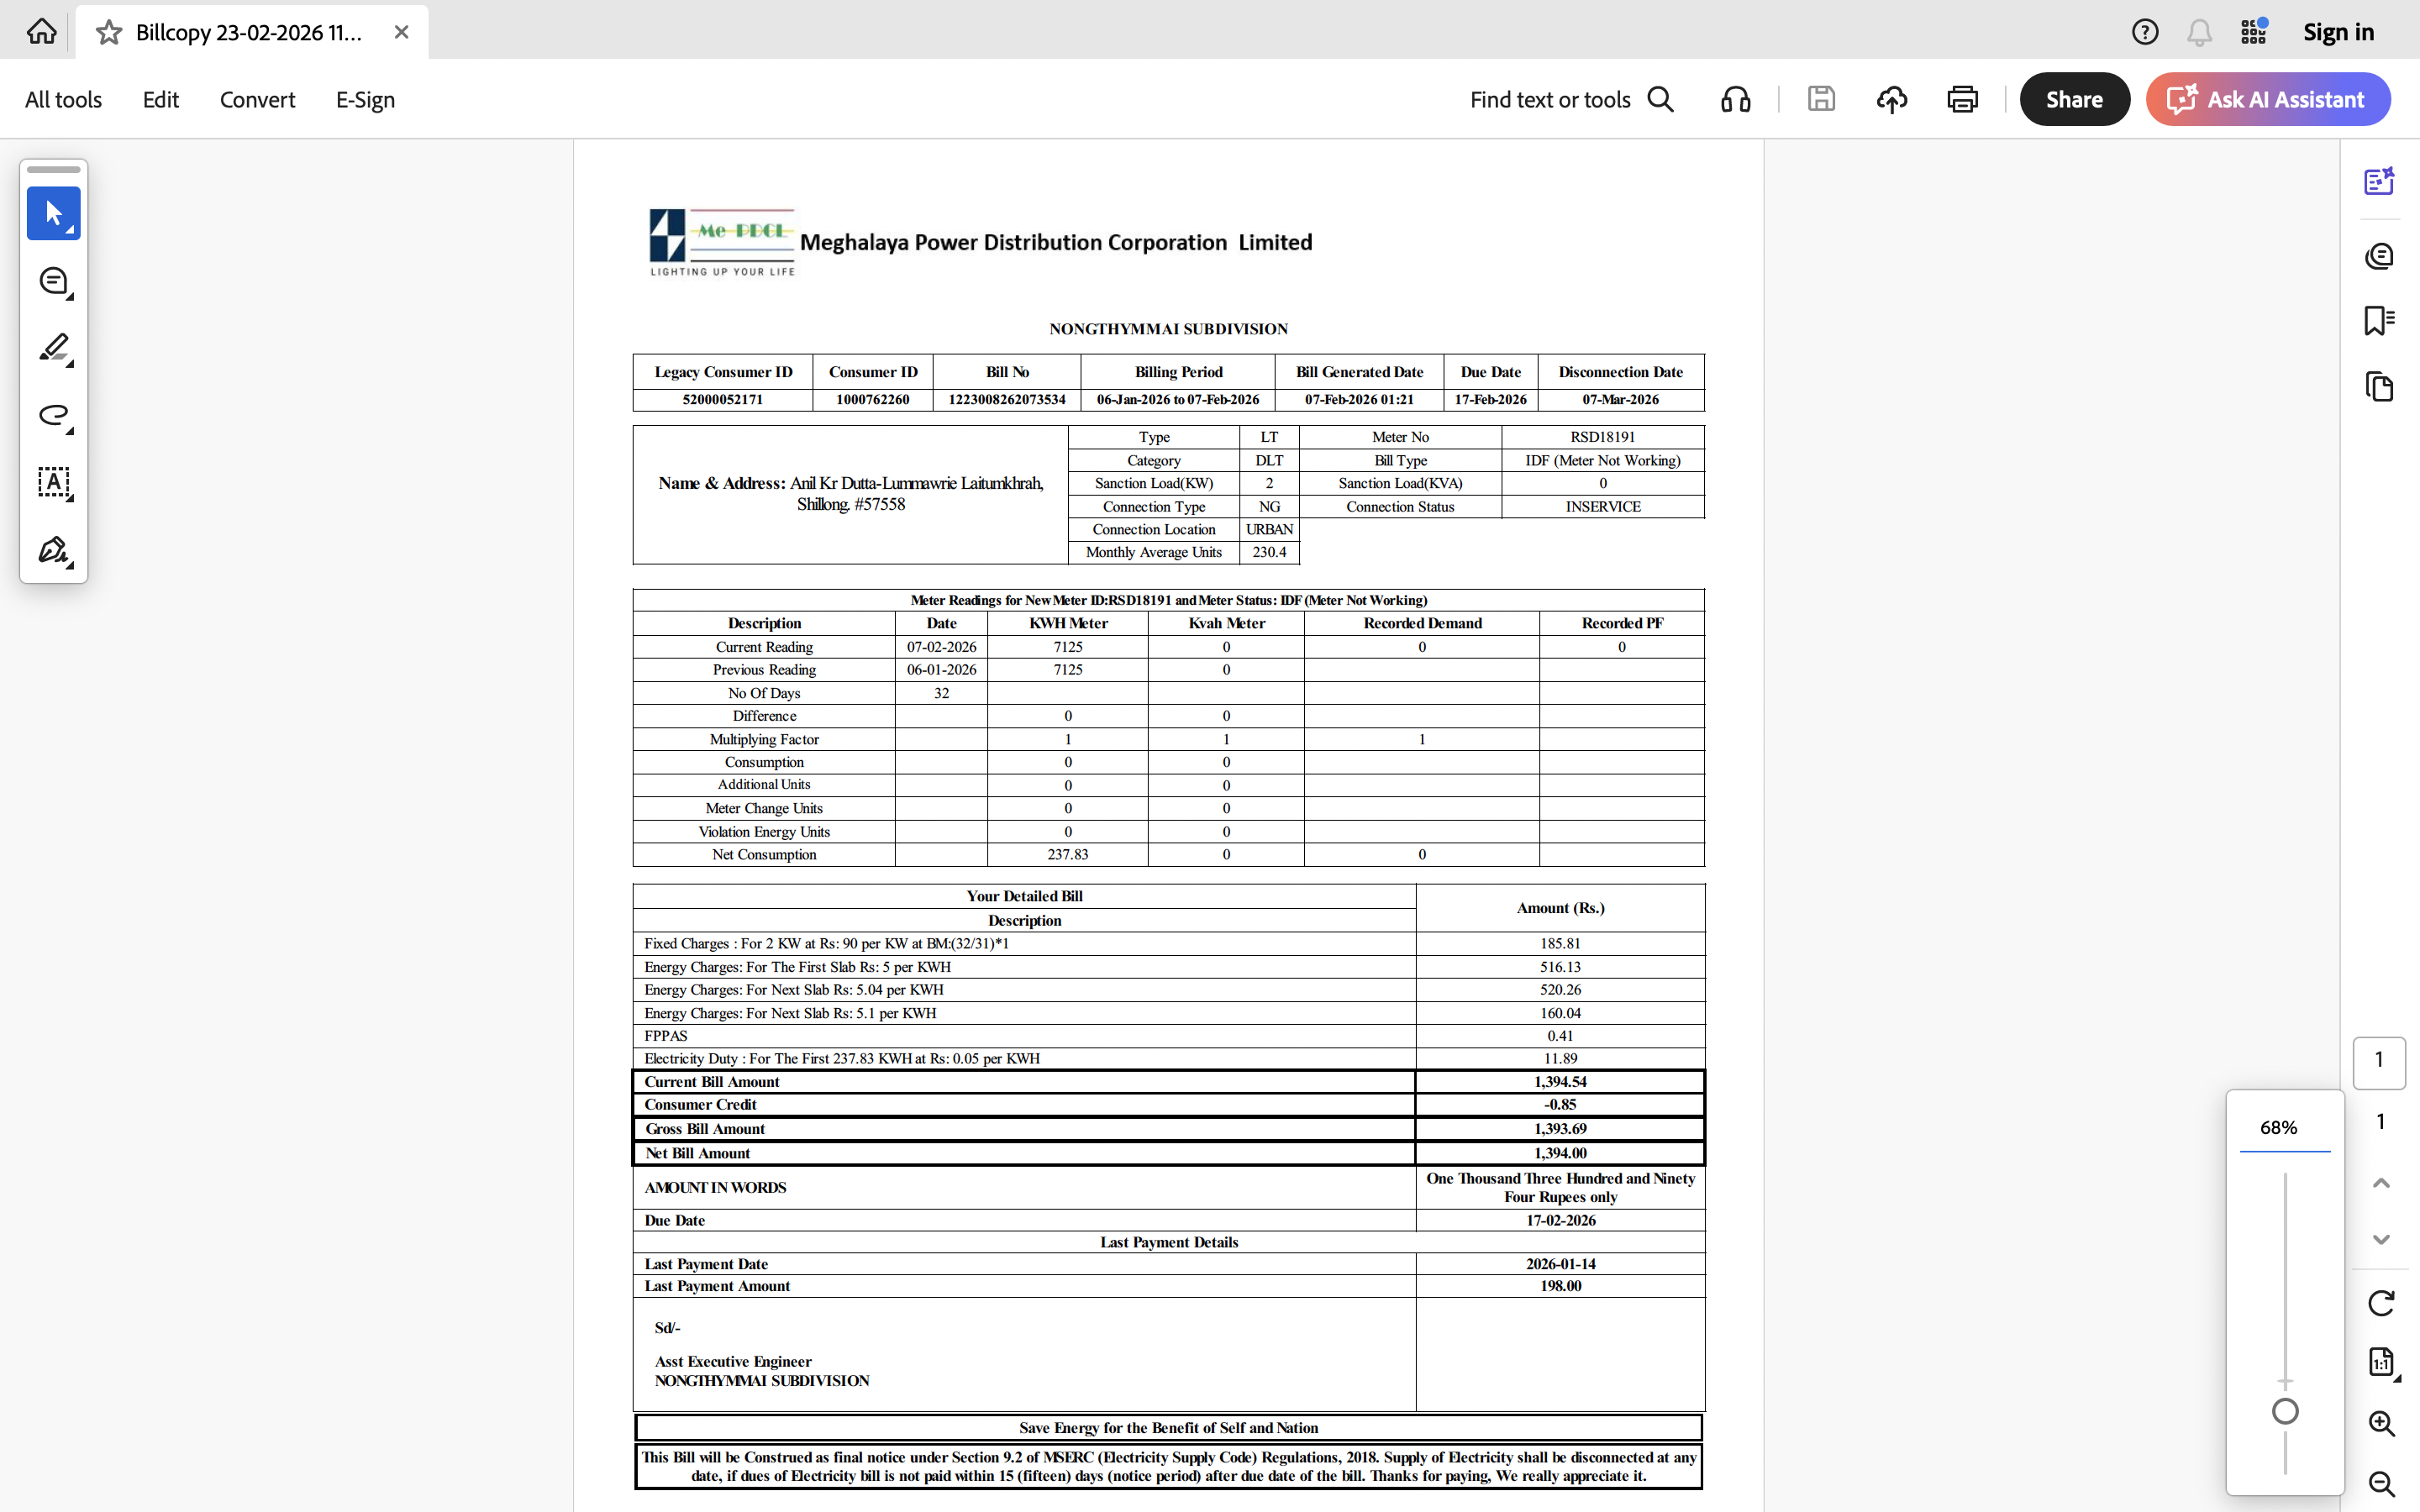Select the freehand Draw tool

click(53, 415)
